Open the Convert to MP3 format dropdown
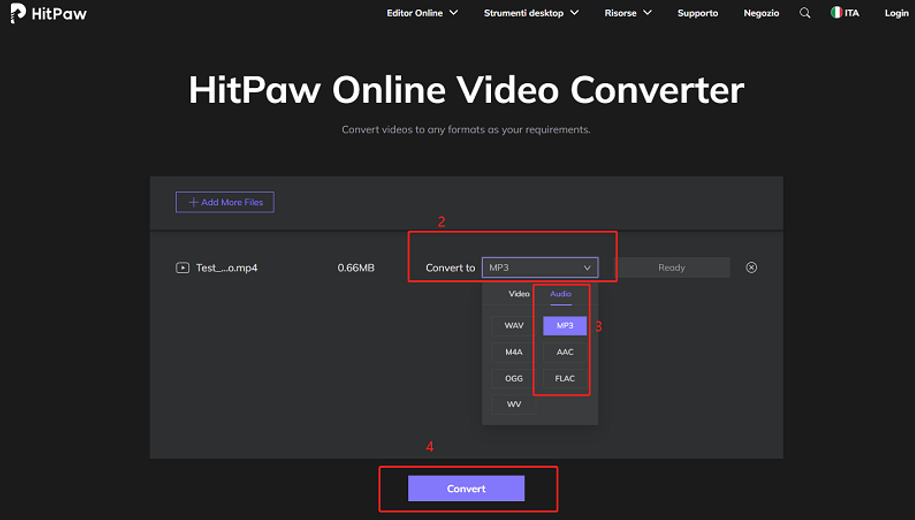 tap(540, 267)
